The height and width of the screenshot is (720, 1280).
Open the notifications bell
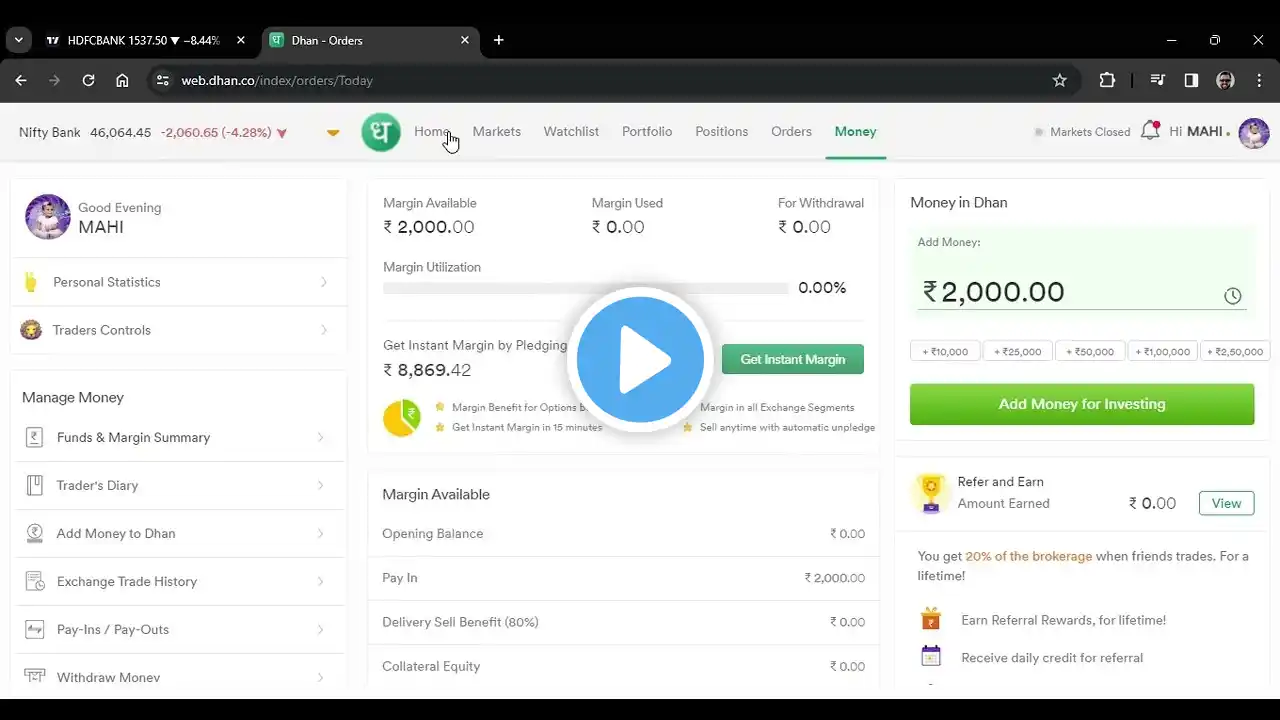tap(1150, 131)
